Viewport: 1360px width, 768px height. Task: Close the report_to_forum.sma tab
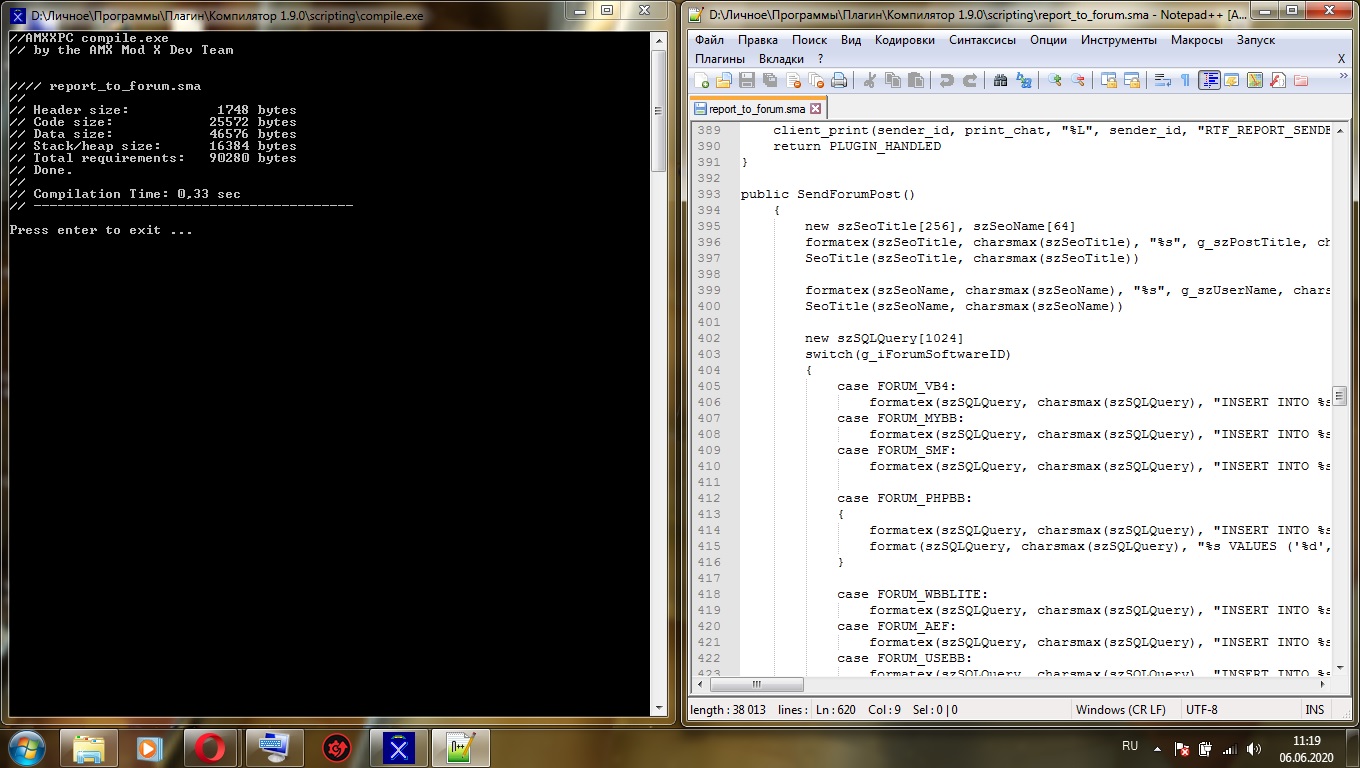[815, 109]
